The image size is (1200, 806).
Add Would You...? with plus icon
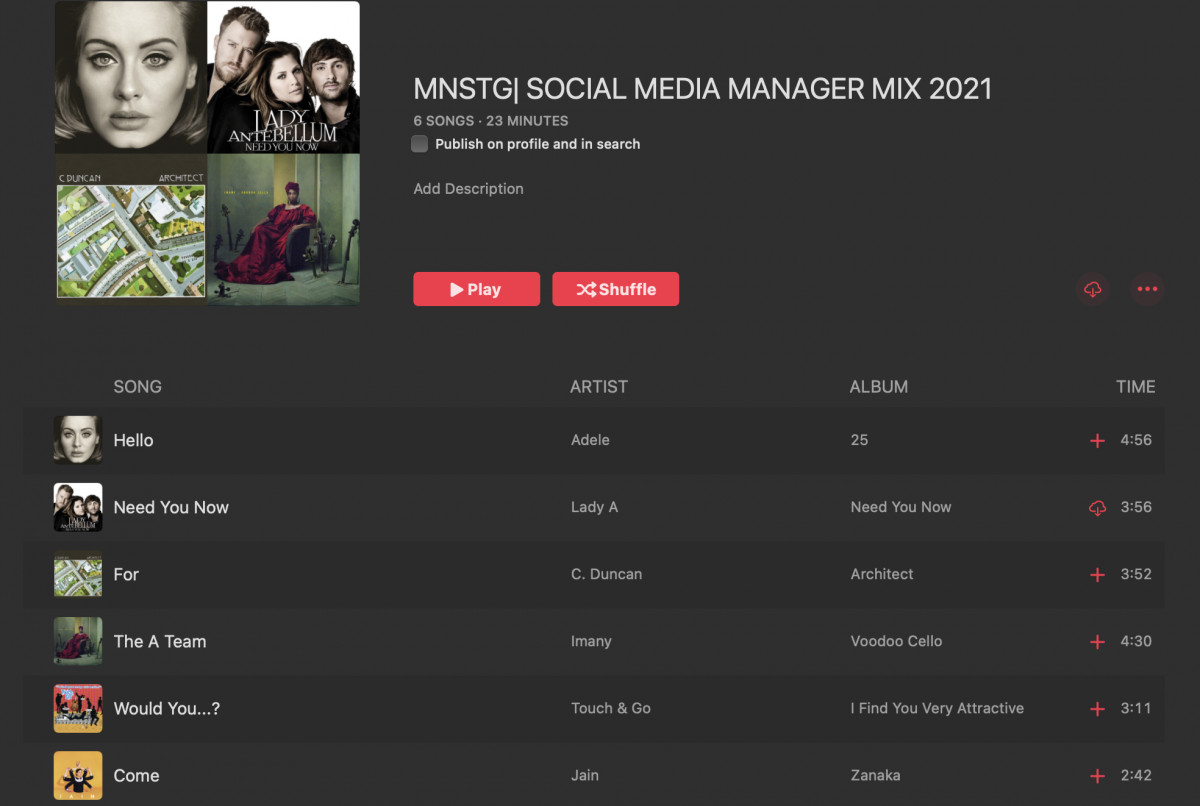coord(1097,709)
